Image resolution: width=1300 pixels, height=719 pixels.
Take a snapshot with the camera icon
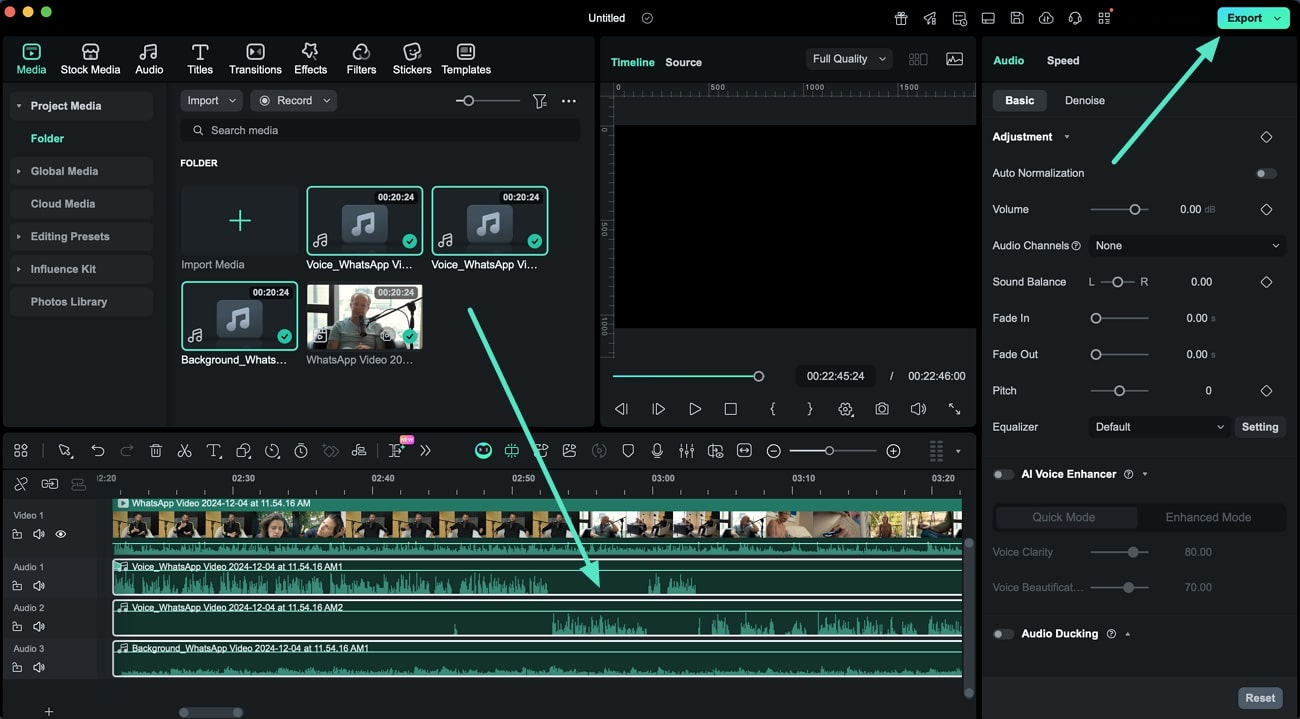(881, 408)
